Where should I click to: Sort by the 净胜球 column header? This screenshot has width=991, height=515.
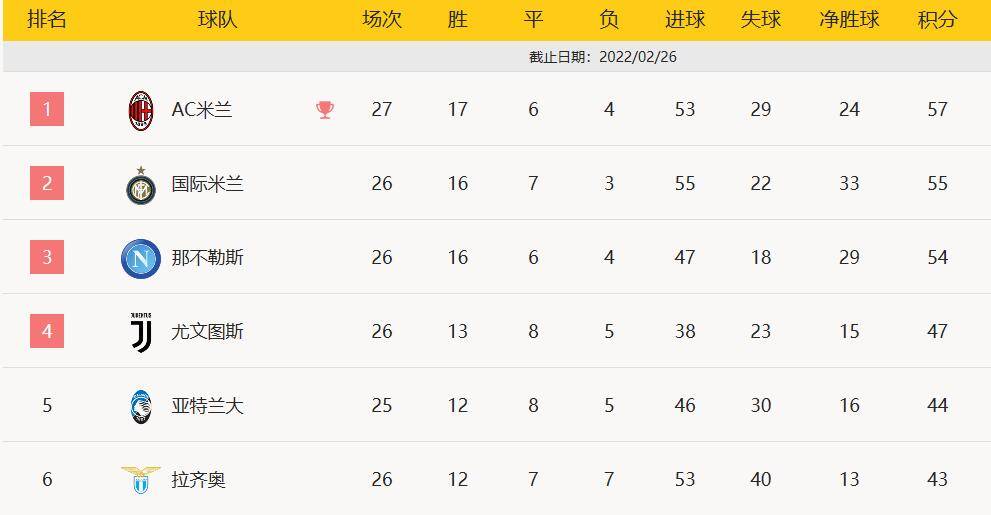click(849, 20)
